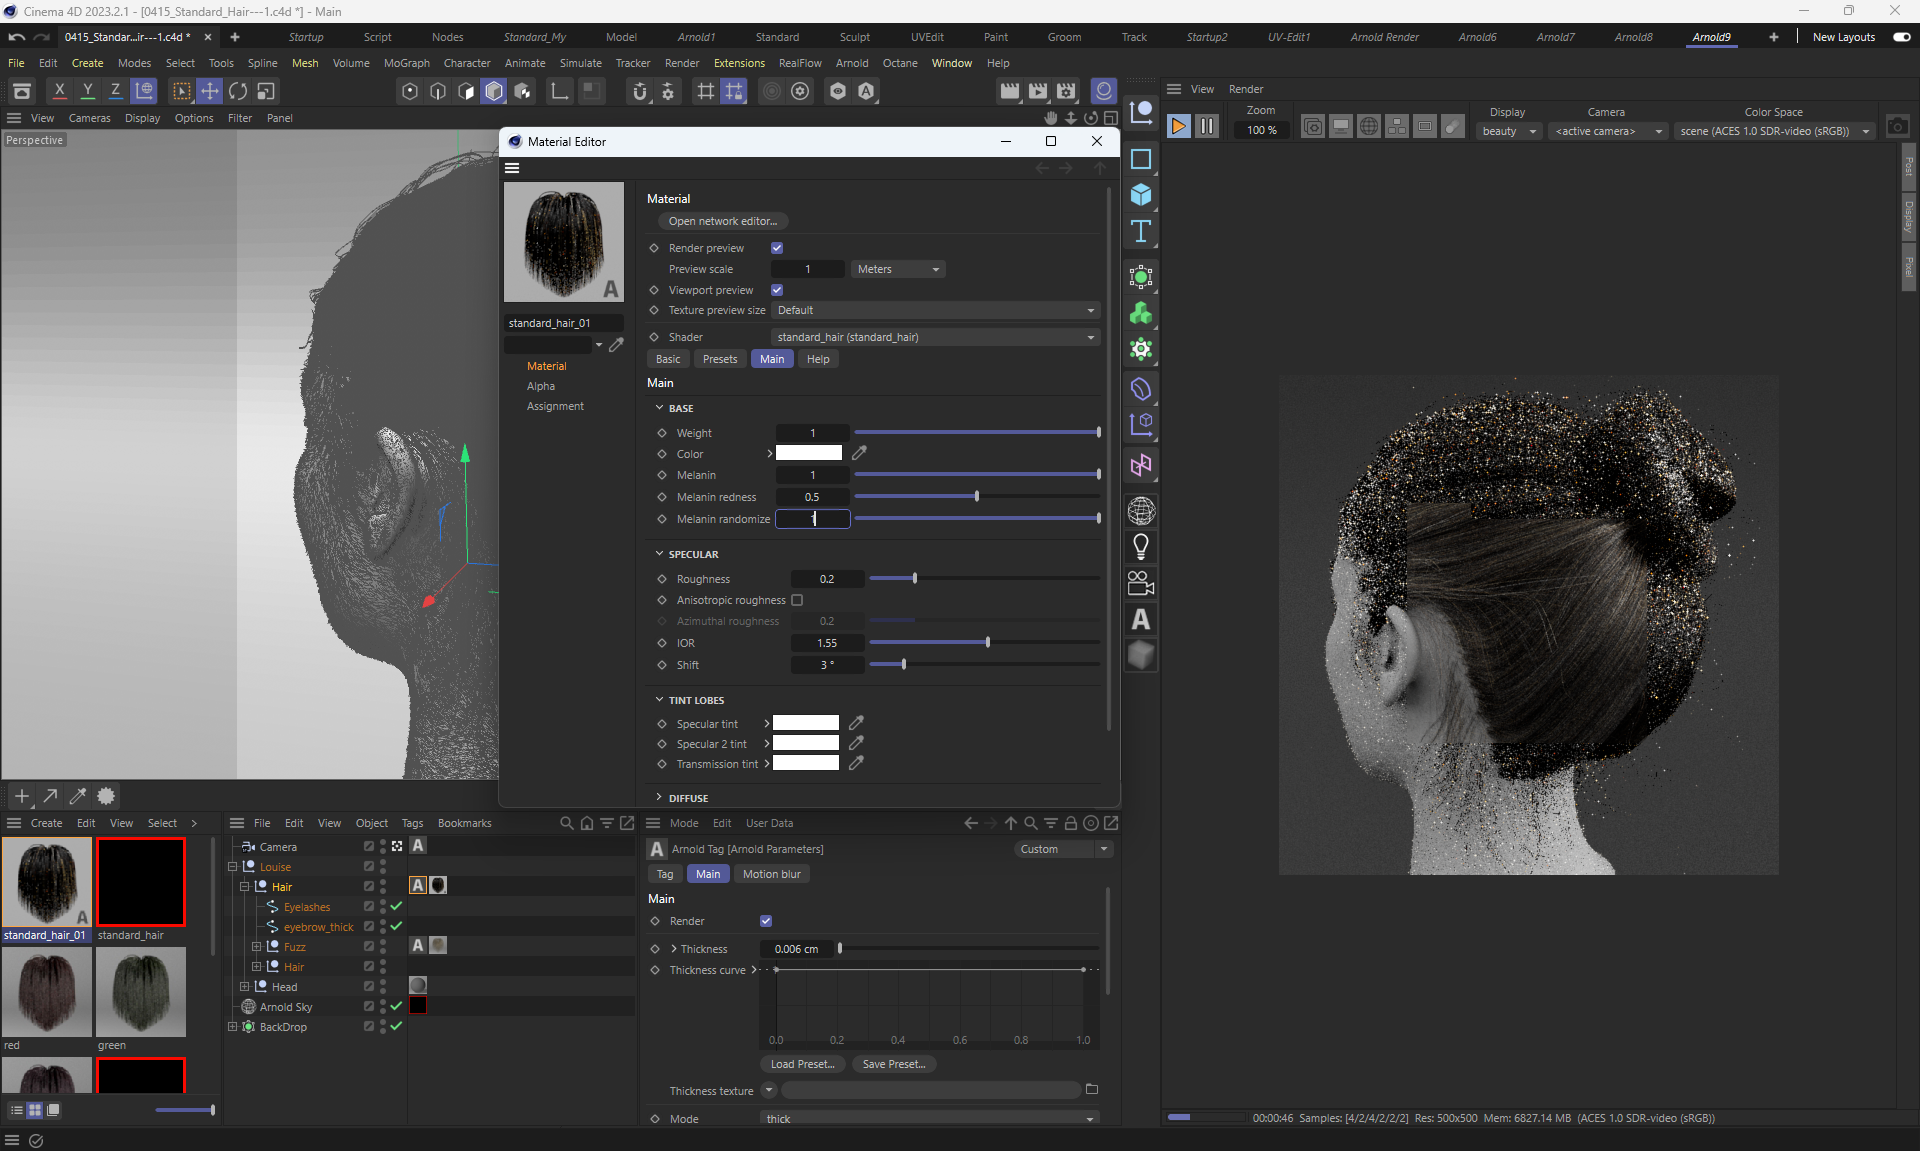Click the Specular tint white color swatch
This screenshot has height=1151, width=1920.
click(805, 723)
